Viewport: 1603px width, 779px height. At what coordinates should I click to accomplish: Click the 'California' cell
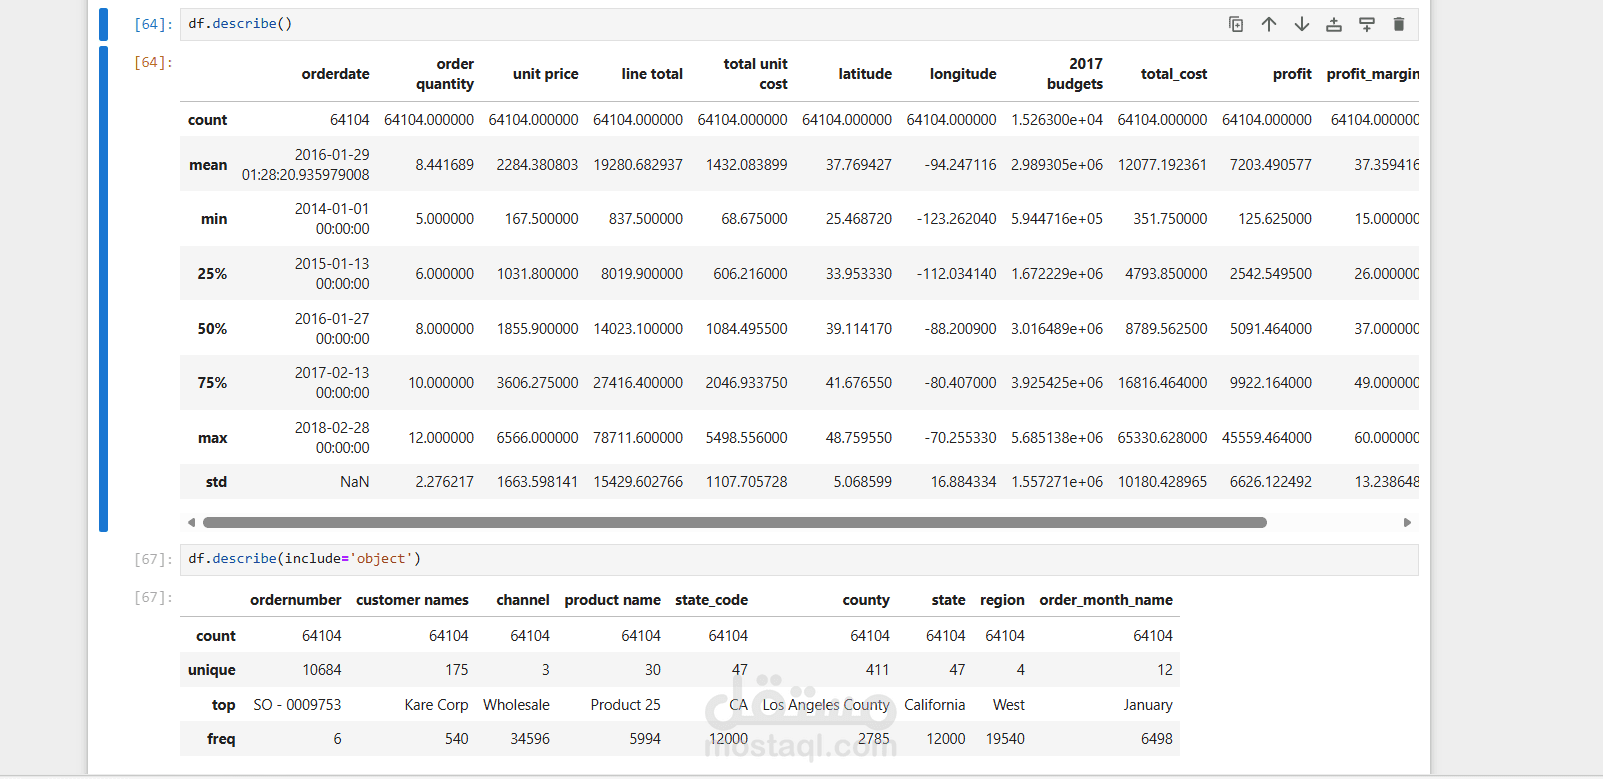pos(935,705)
